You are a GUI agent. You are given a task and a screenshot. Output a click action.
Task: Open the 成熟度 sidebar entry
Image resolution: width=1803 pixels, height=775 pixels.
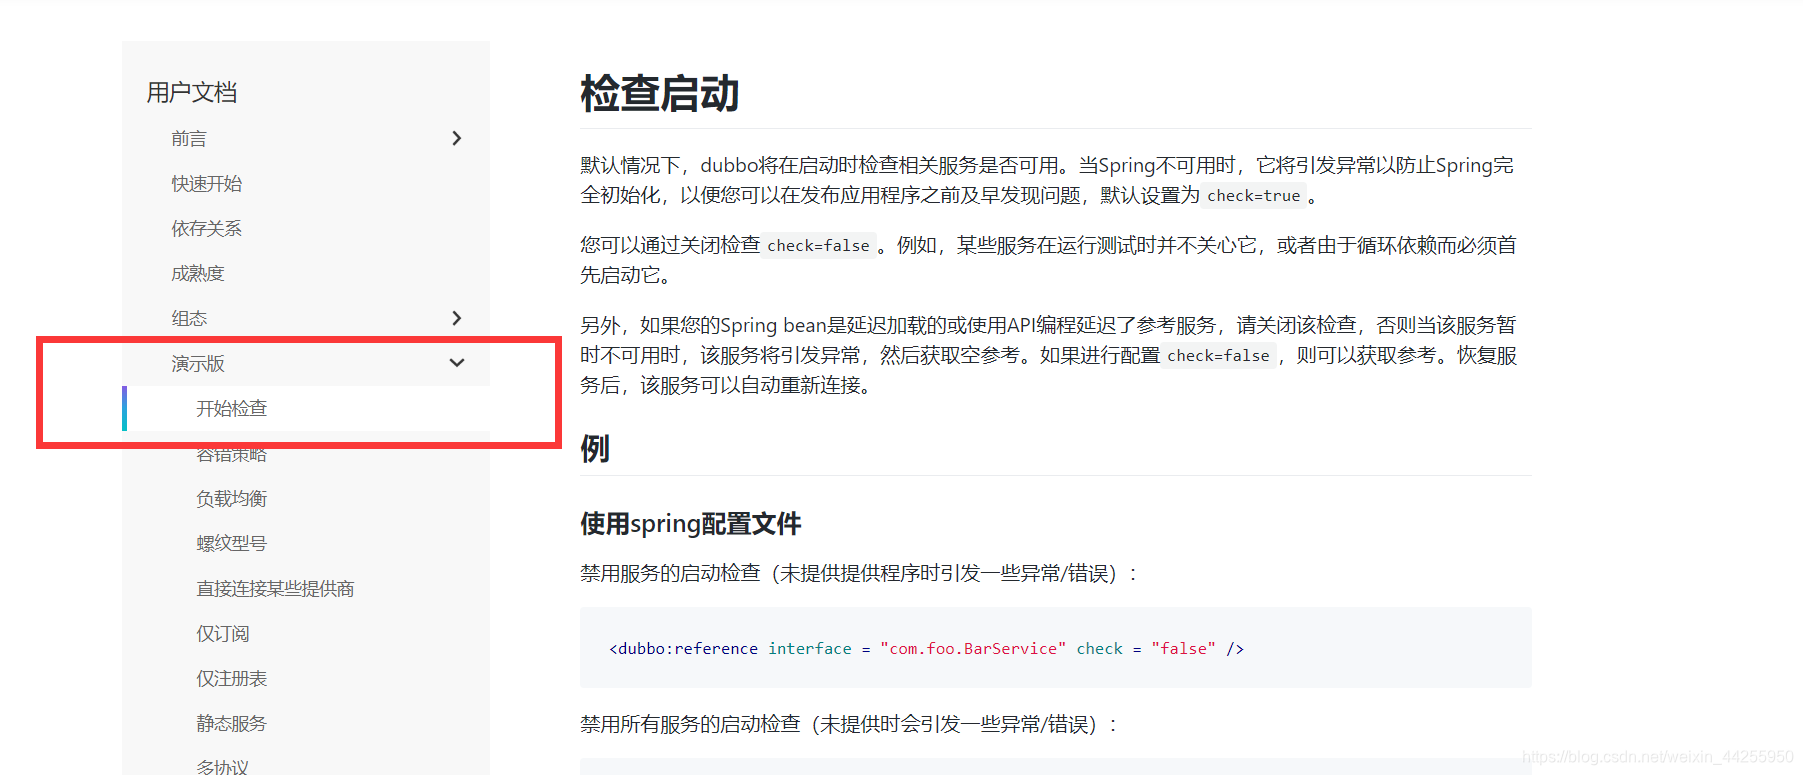click(x=198, y=273)
